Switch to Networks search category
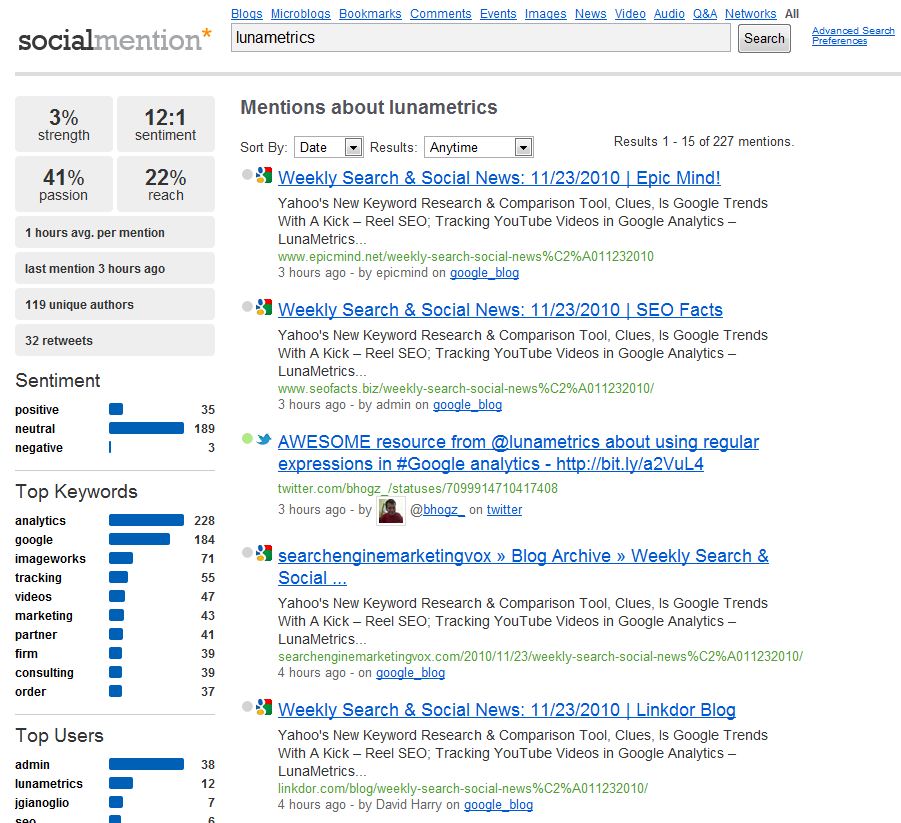The width and height of the screenshot is (901, 823). pos(750,14)
